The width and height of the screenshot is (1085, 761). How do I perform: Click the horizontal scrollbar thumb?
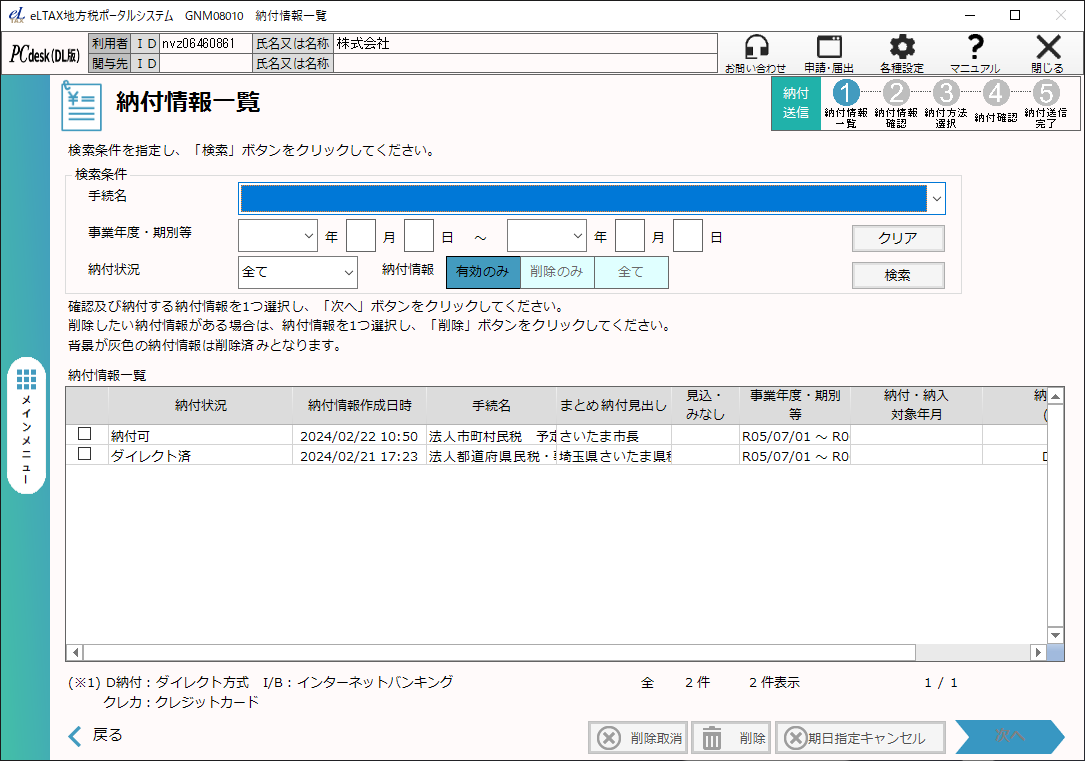[x=500, y=652]
